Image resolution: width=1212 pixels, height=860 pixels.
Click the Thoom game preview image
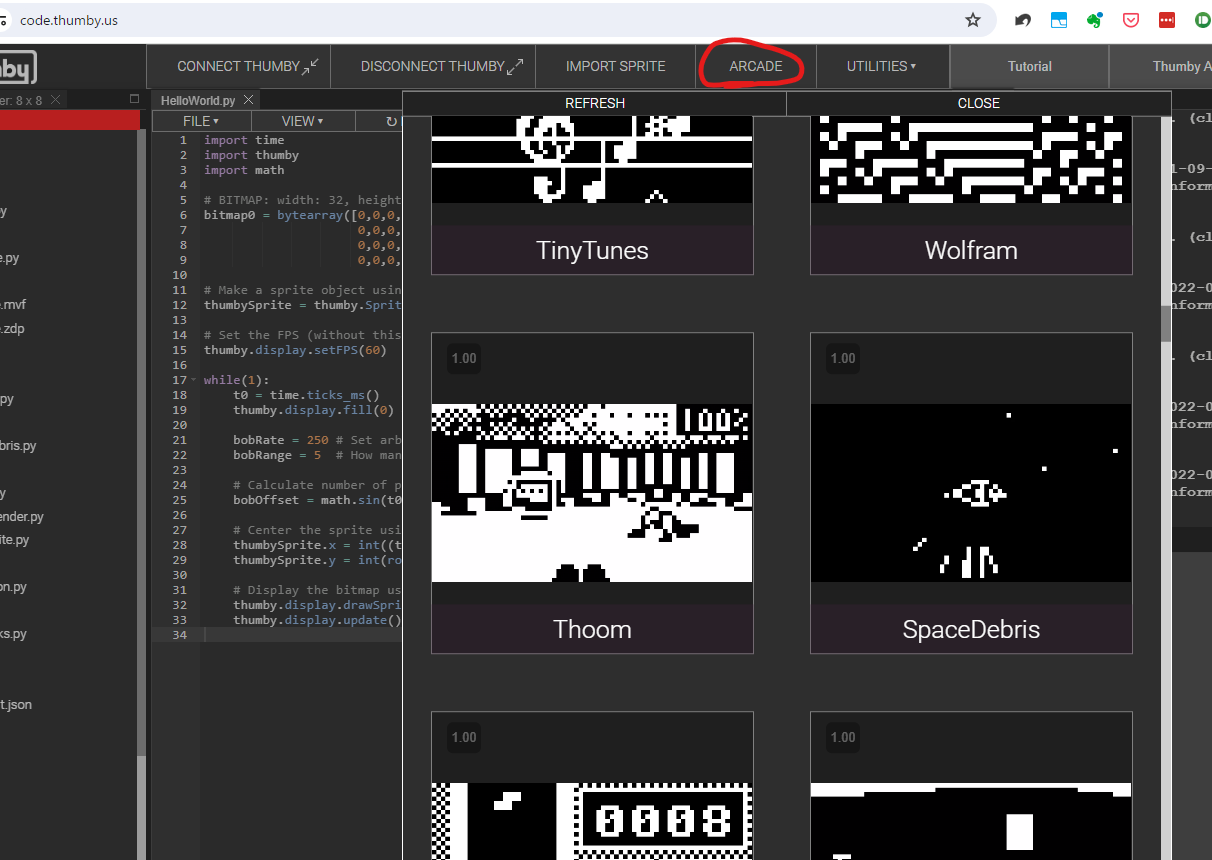[x=592, y=493]
